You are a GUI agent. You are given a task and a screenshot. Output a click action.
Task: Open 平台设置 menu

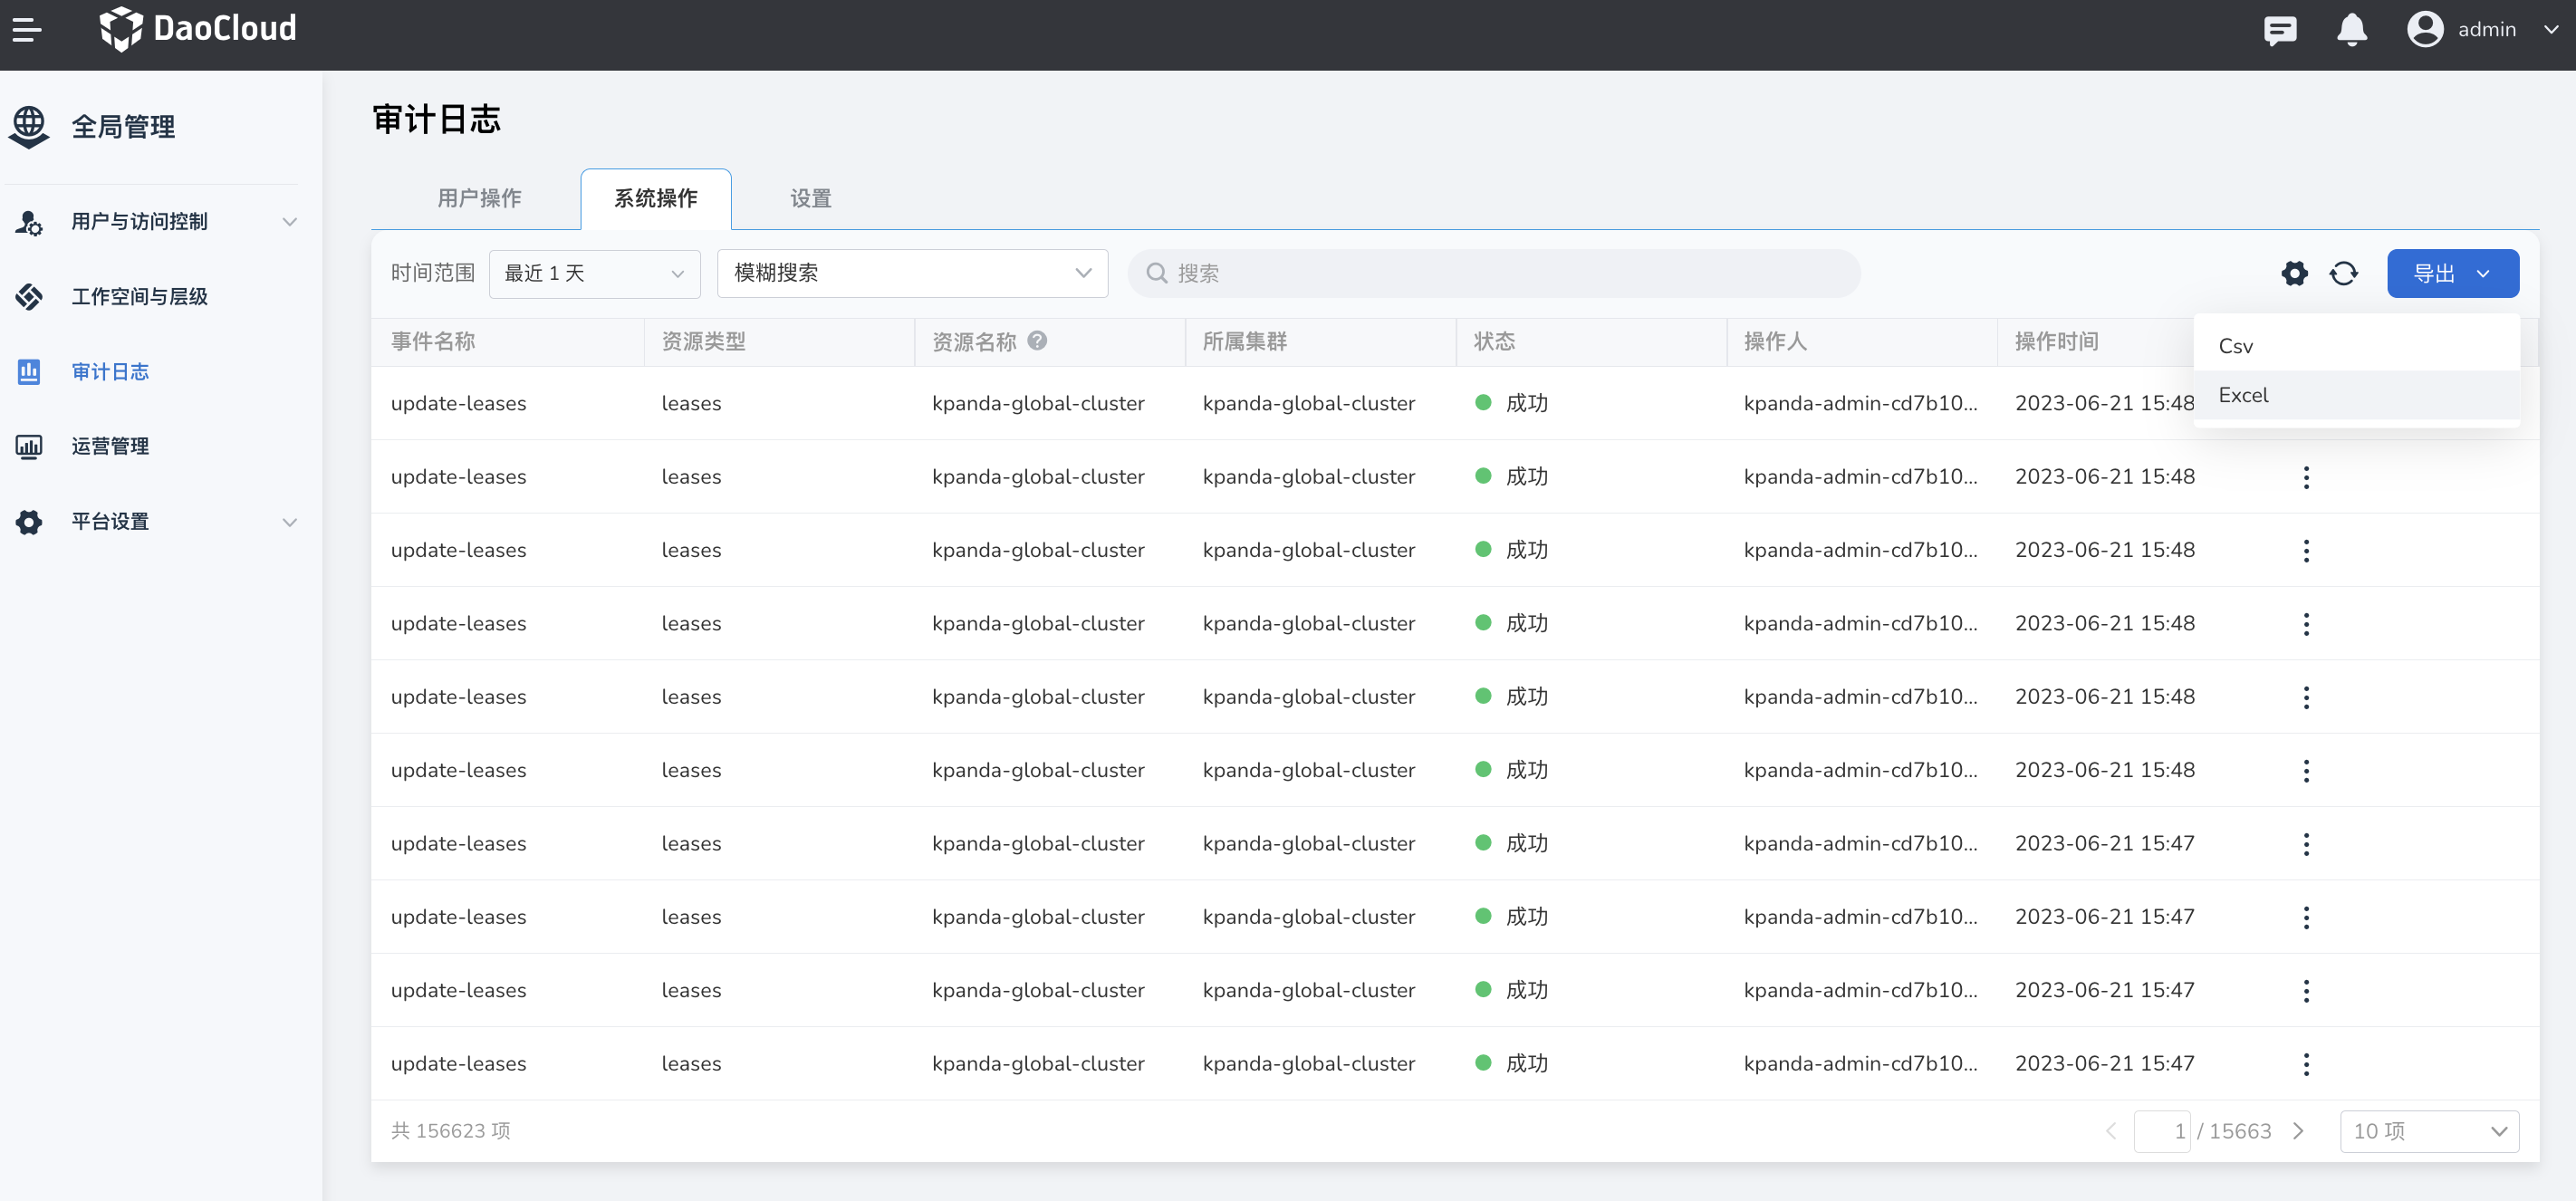(110, 522)
